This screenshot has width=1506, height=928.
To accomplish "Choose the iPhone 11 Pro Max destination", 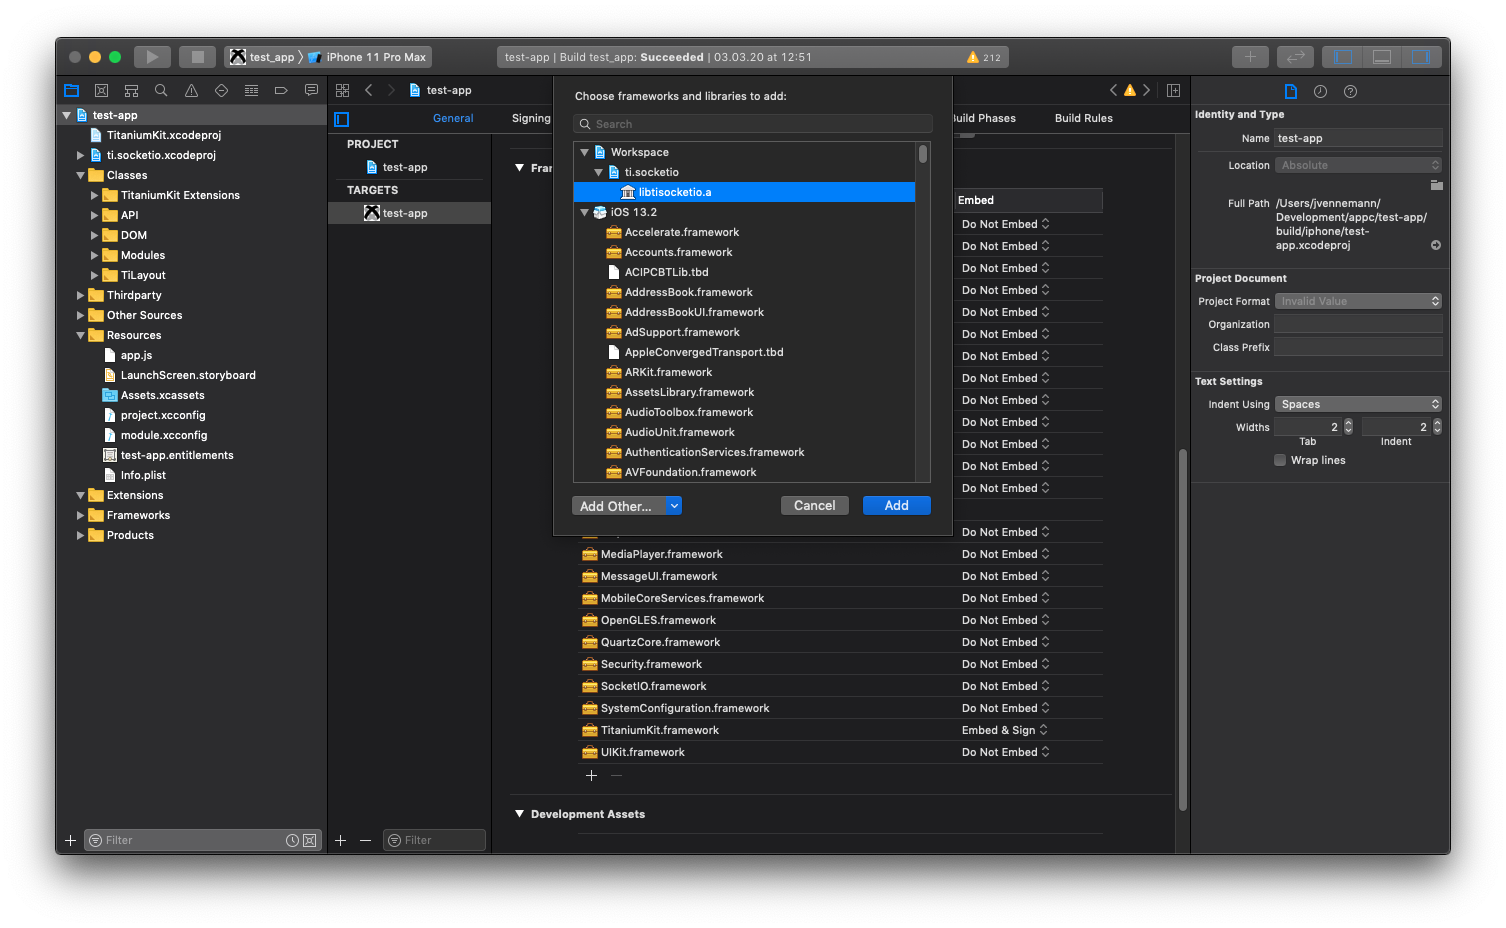I will 368,57.
